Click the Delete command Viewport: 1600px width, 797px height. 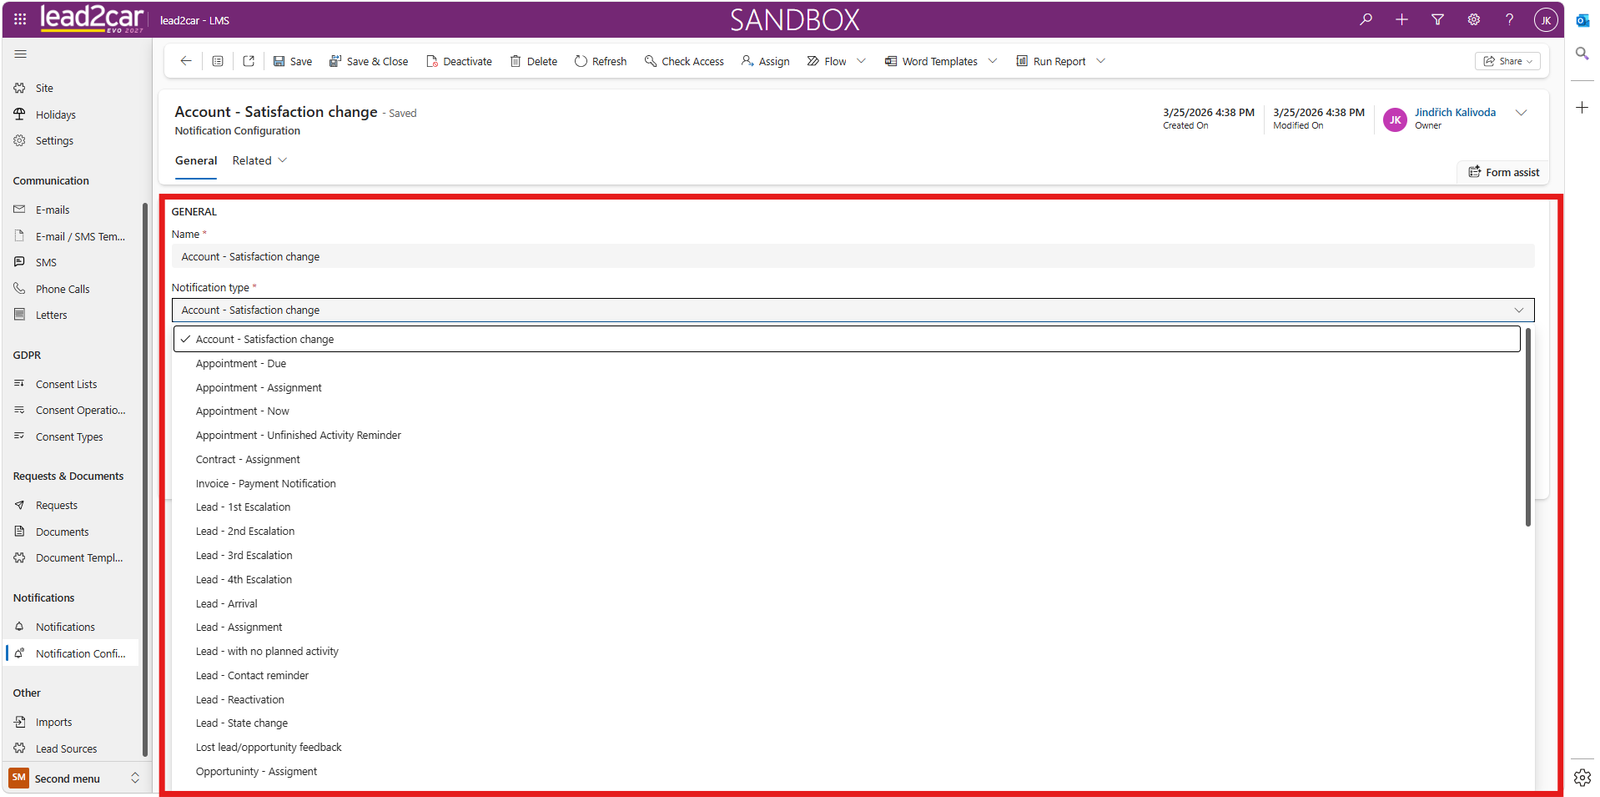(x=534, y=61)
